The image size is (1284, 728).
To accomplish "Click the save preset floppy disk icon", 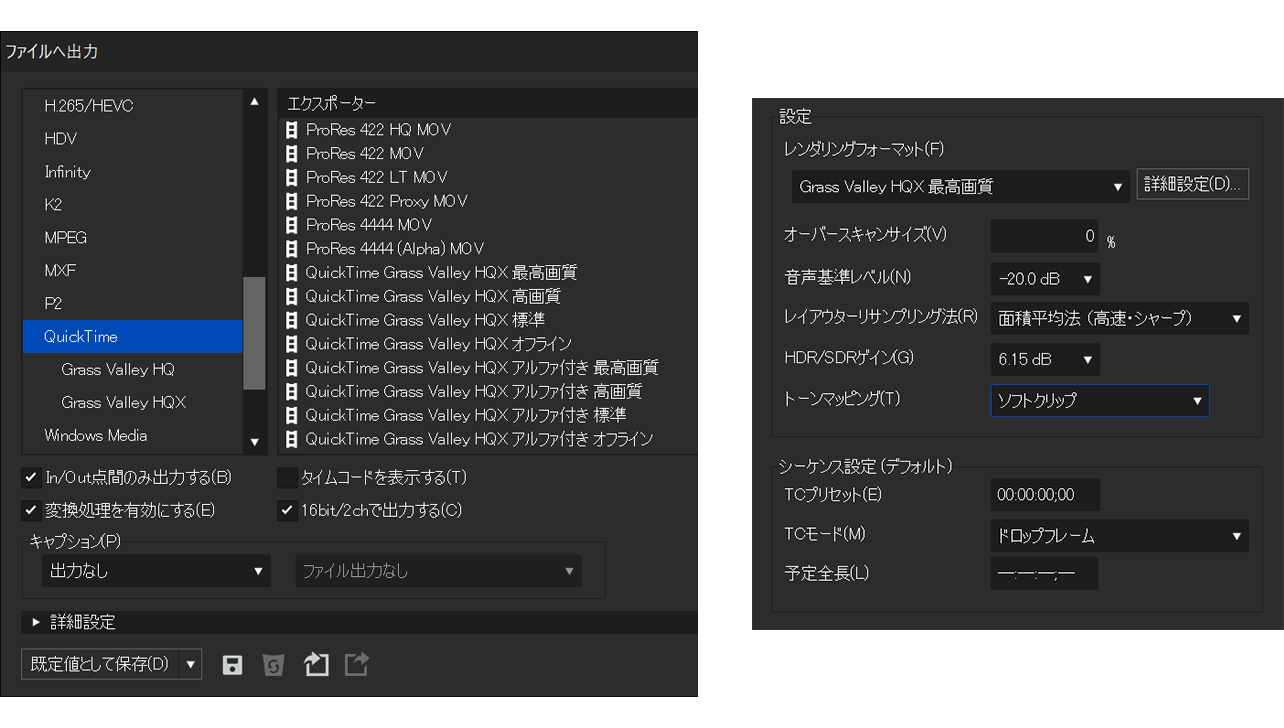I will coord(232,665).
